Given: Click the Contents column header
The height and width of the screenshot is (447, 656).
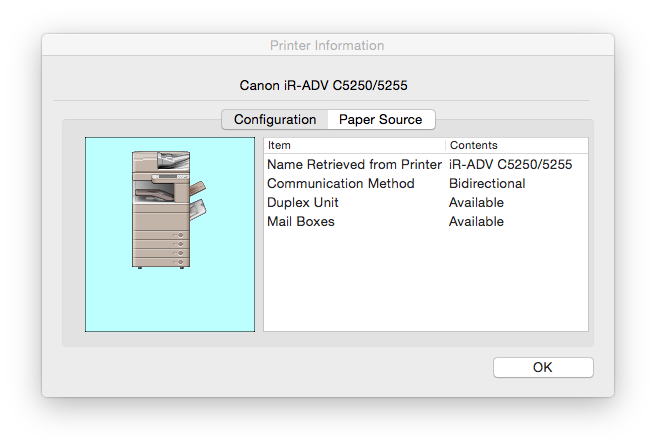Looking at the screenshot, I should coord(517,145).
